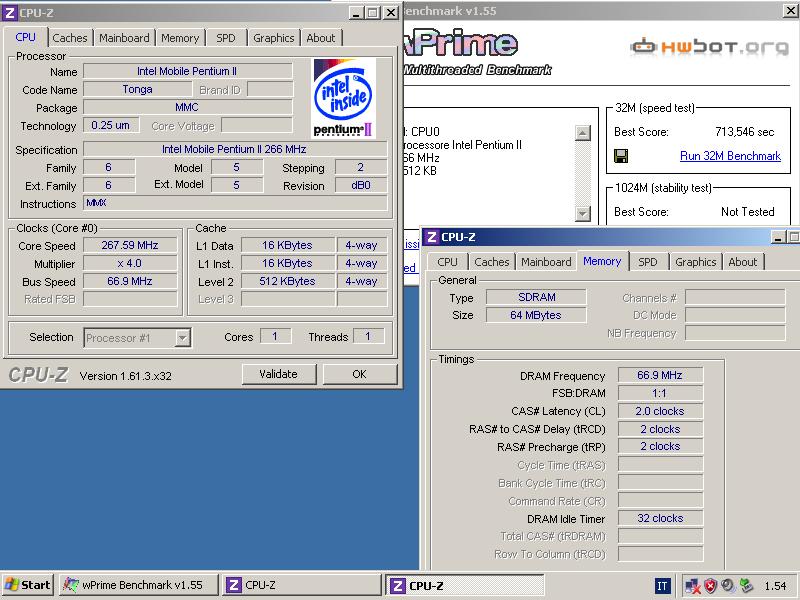
Task: Minimize the front CPU-Z window
Action: click(357, 13)
